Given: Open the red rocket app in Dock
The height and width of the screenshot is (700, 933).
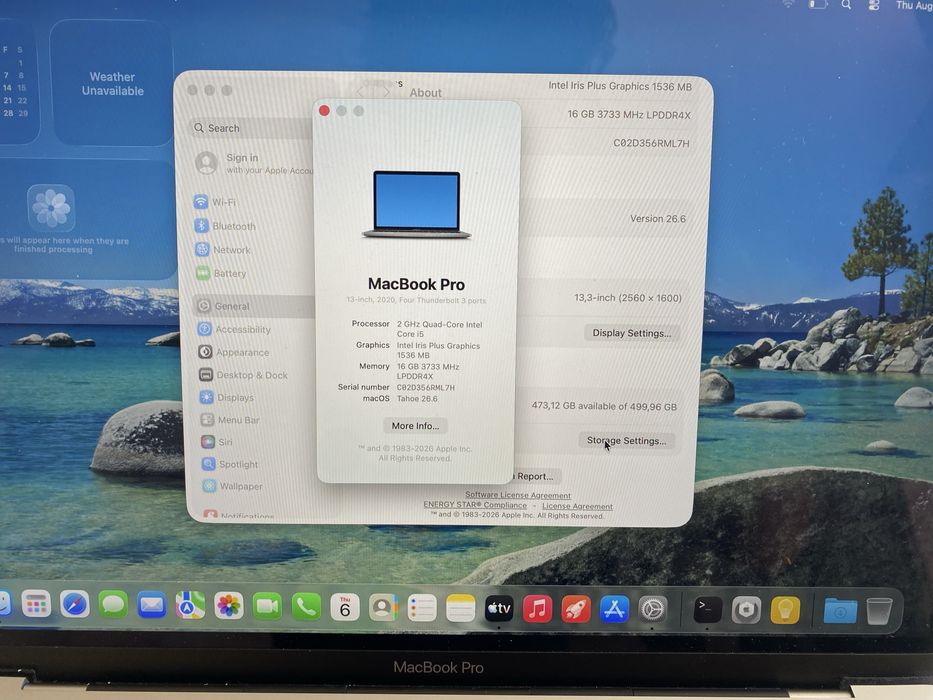Looking at the screenshot, I should tap(576, 610).
